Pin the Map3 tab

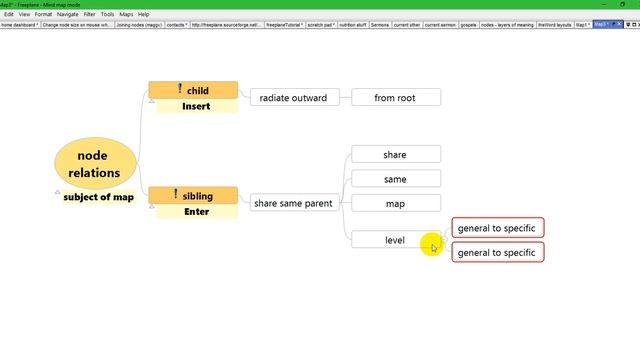pyautogui.click(x=613, y=24)
